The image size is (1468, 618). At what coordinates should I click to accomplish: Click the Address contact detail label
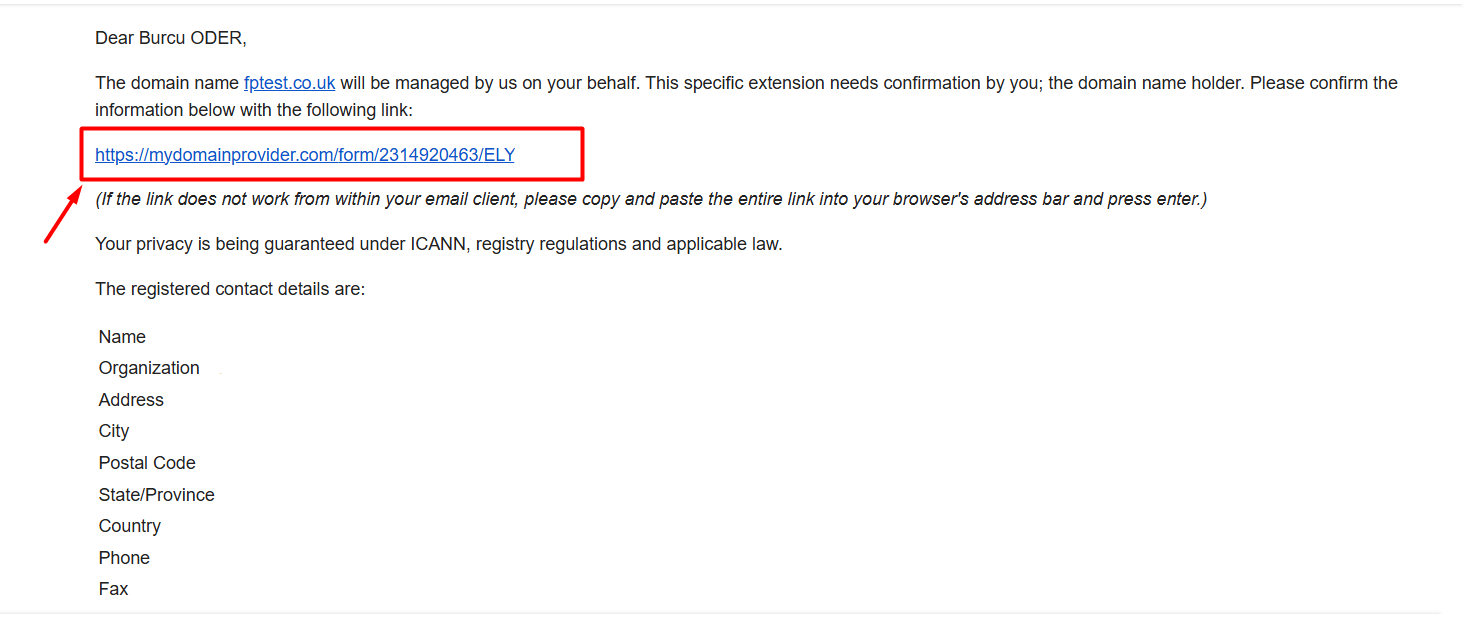pos(131,400)
